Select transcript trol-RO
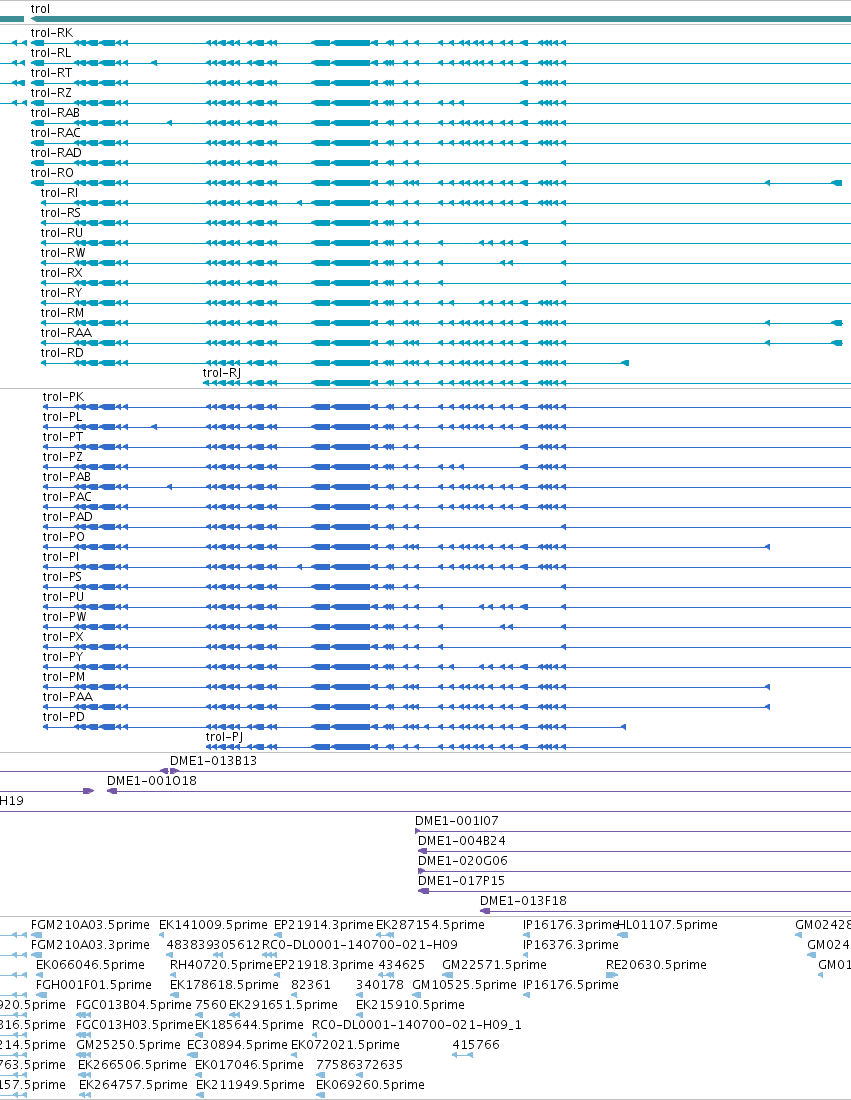The image size is (851, 1100). click(x=52, y=173)
